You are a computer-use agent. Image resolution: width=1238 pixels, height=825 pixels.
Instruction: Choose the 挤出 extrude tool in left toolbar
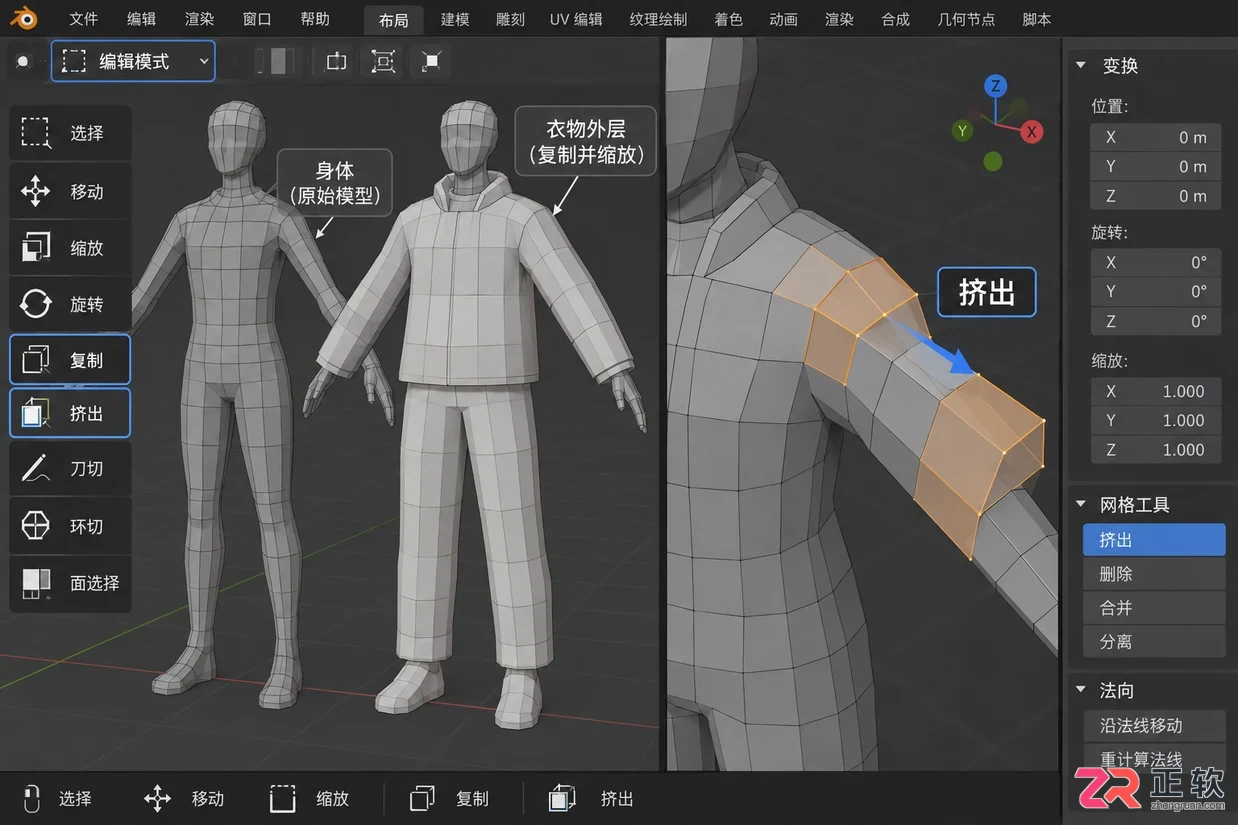pos(70,413)
